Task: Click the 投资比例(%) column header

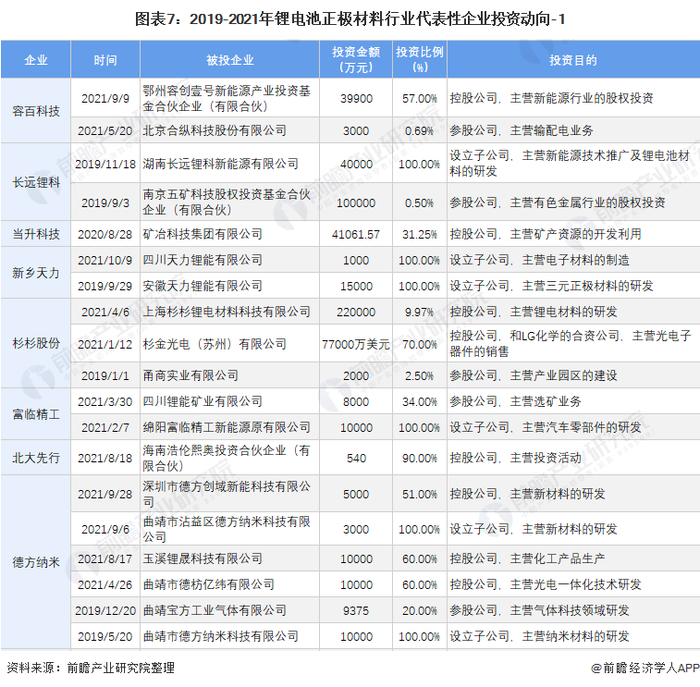Action: pyautogui.click(x=420, y=59)
